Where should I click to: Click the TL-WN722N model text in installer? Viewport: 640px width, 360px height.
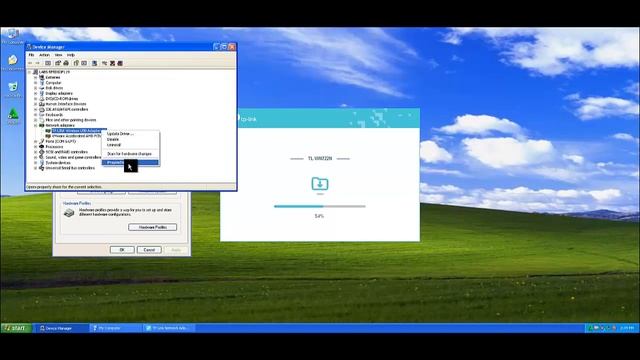click(x=320, y=158)
